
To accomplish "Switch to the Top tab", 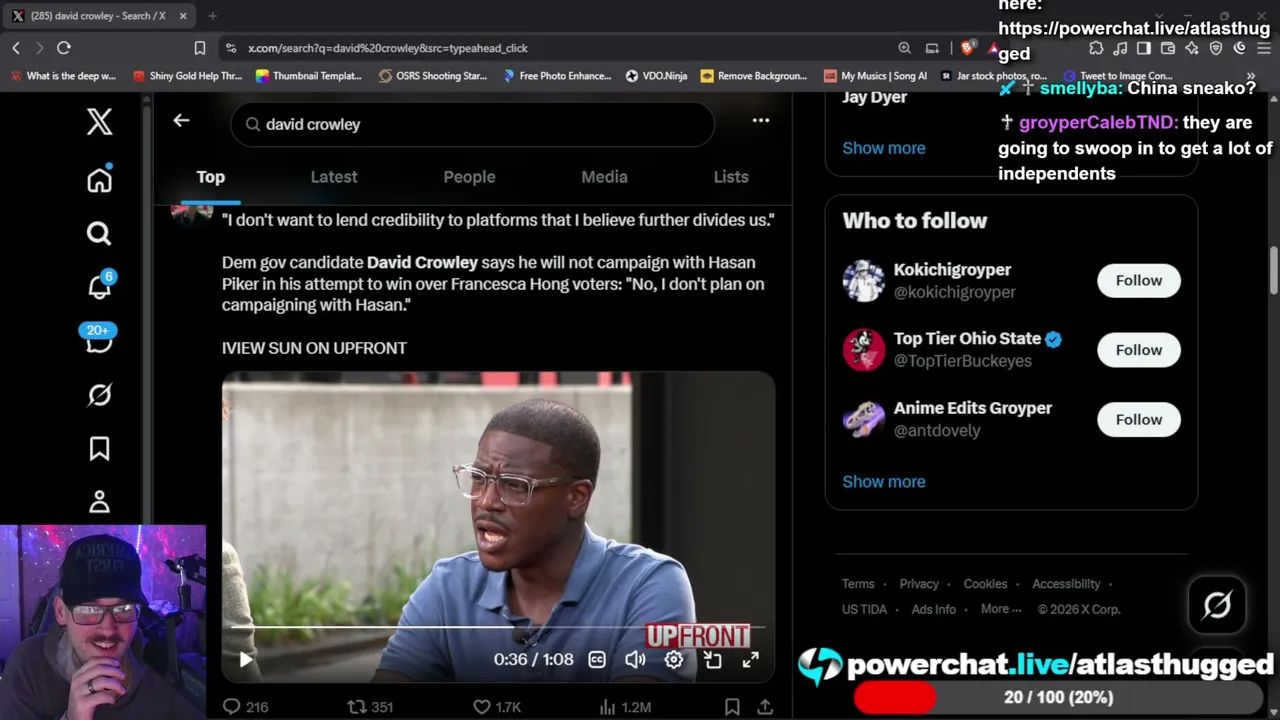I will 210,177.
